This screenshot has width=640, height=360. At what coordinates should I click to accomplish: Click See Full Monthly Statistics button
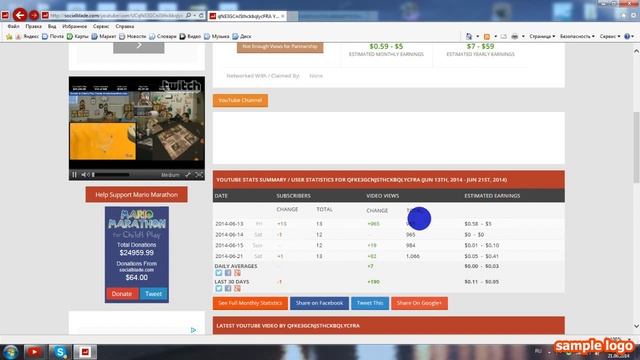pos(250,303)
